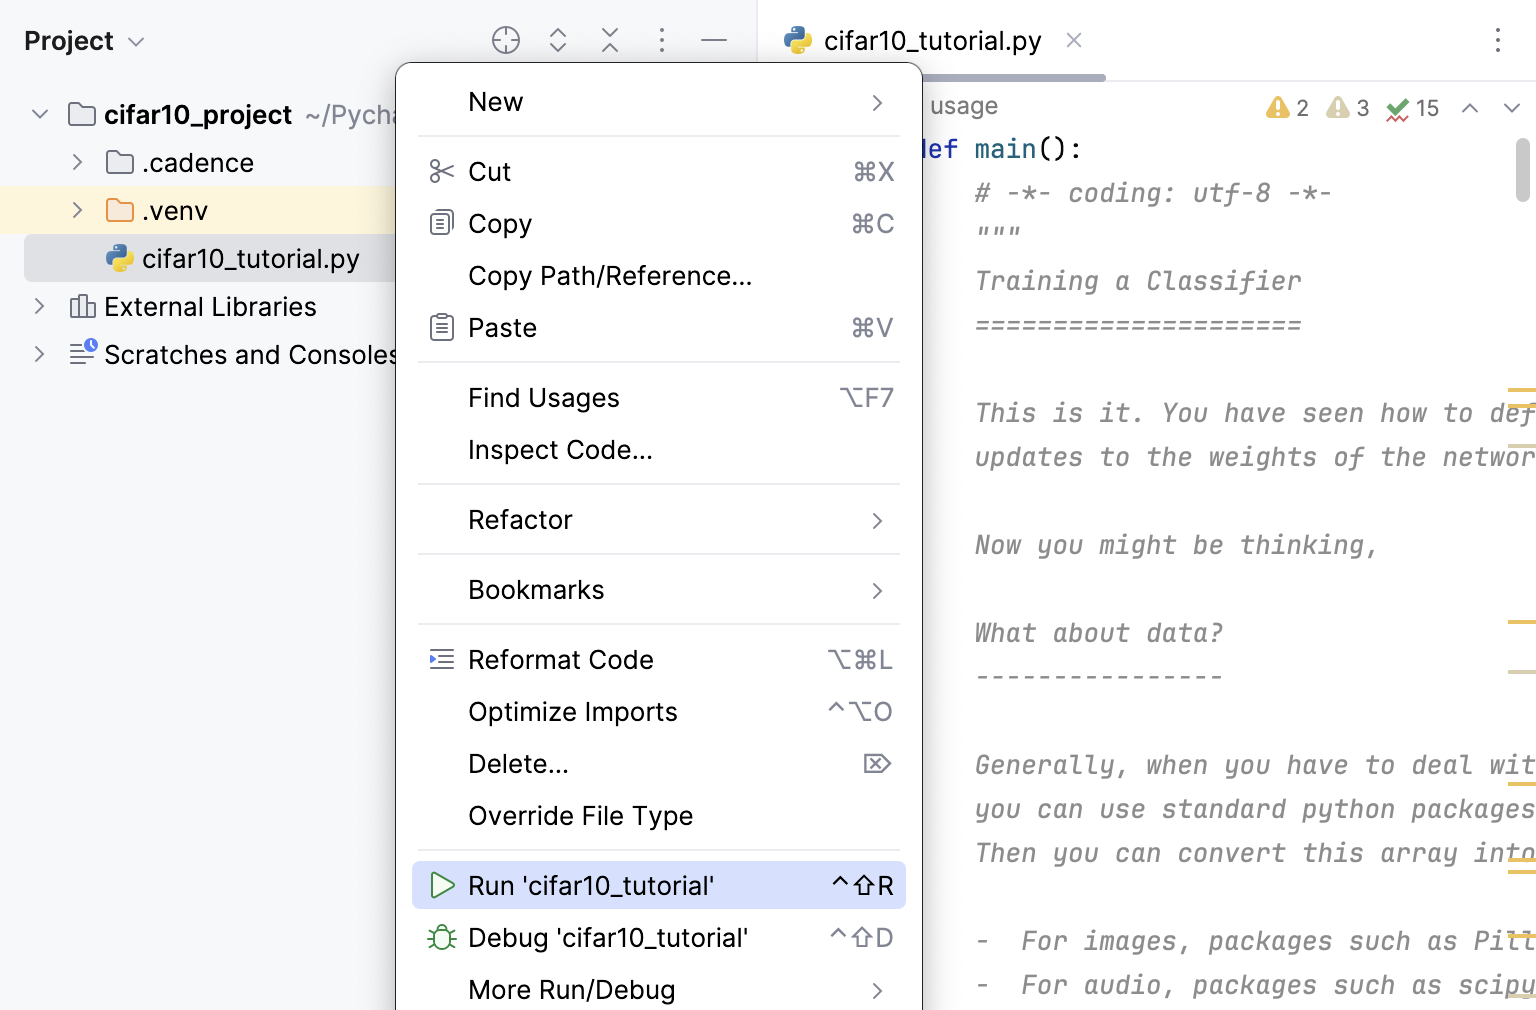This screenshot has height=1010, width=1536.
Task: Go to previous highlighted error arrow
Action: (x=1470, y=108)
